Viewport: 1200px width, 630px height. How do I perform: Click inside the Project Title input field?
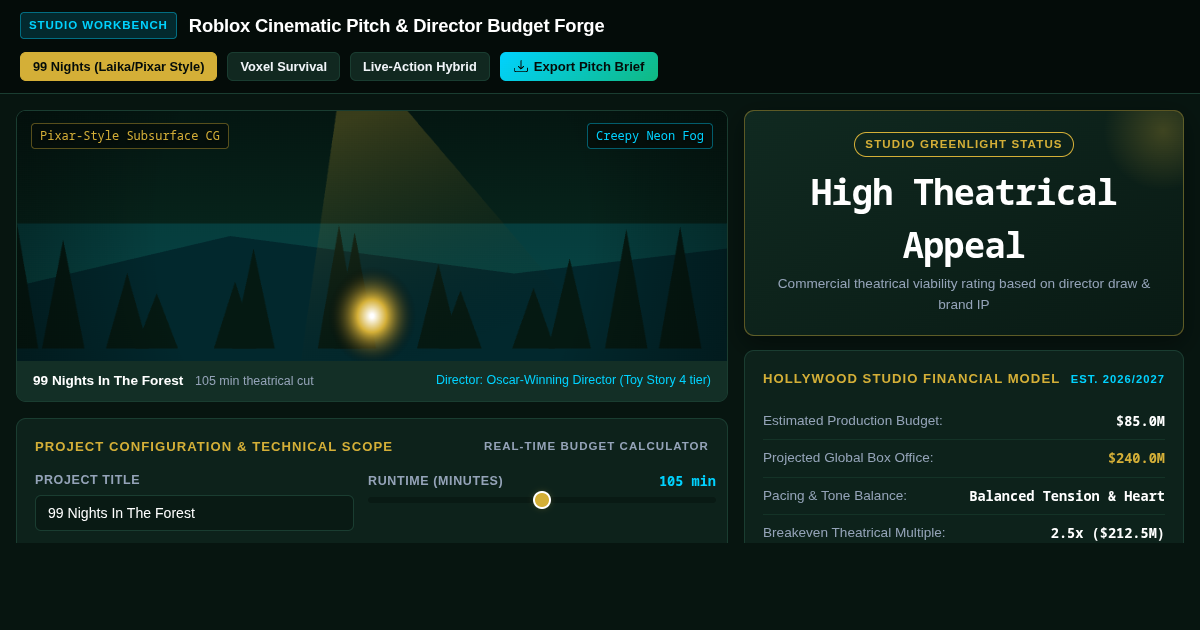(x=194, y=513)
